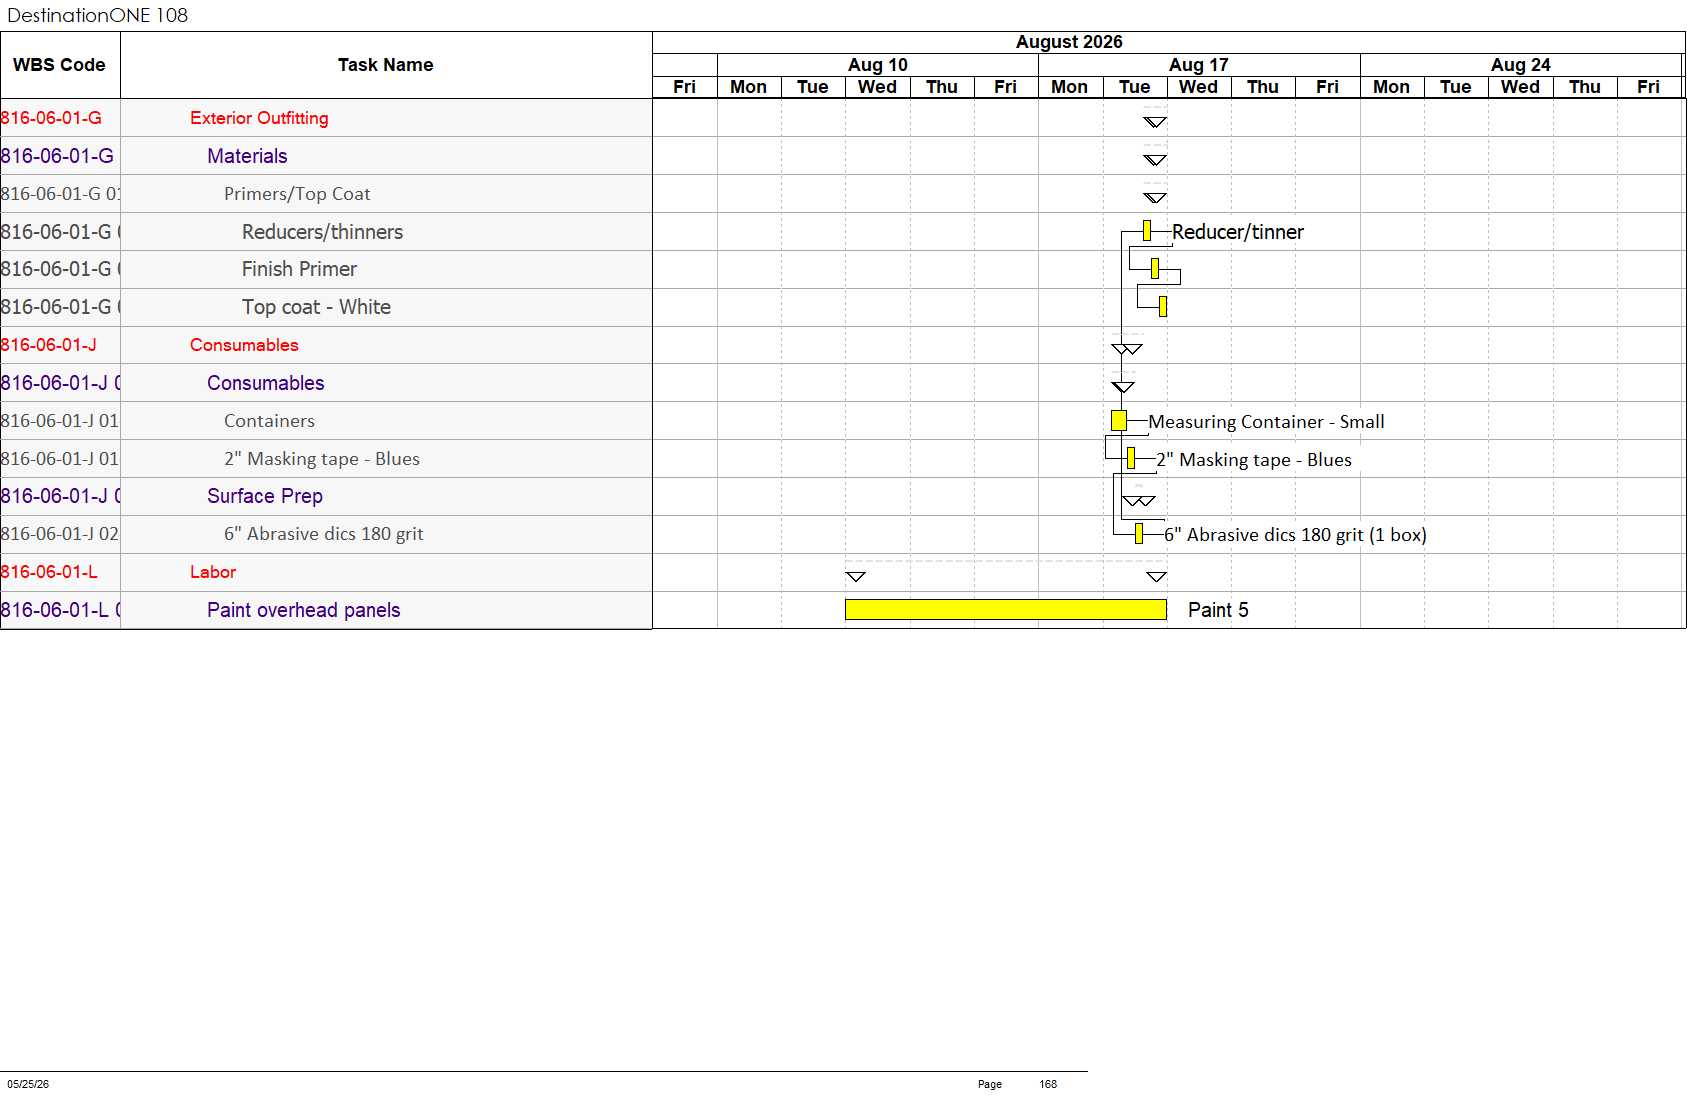This screenshot has height=1097, width=1687.
Task: Select the 2" Masking tape gantt marker
Action: coord(1131,458)
